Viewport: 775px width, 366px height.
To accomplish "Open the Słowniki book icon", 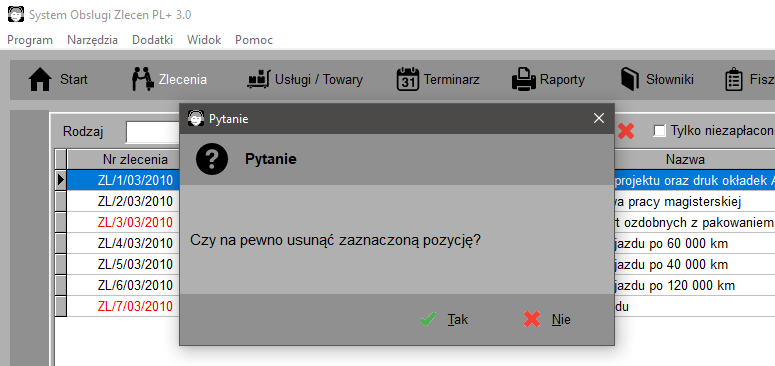I will pos(630,80).
